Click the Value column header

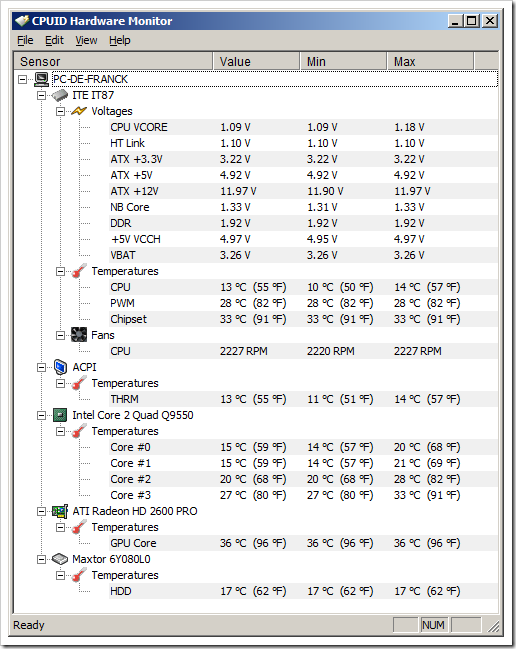tap(256, 61)
